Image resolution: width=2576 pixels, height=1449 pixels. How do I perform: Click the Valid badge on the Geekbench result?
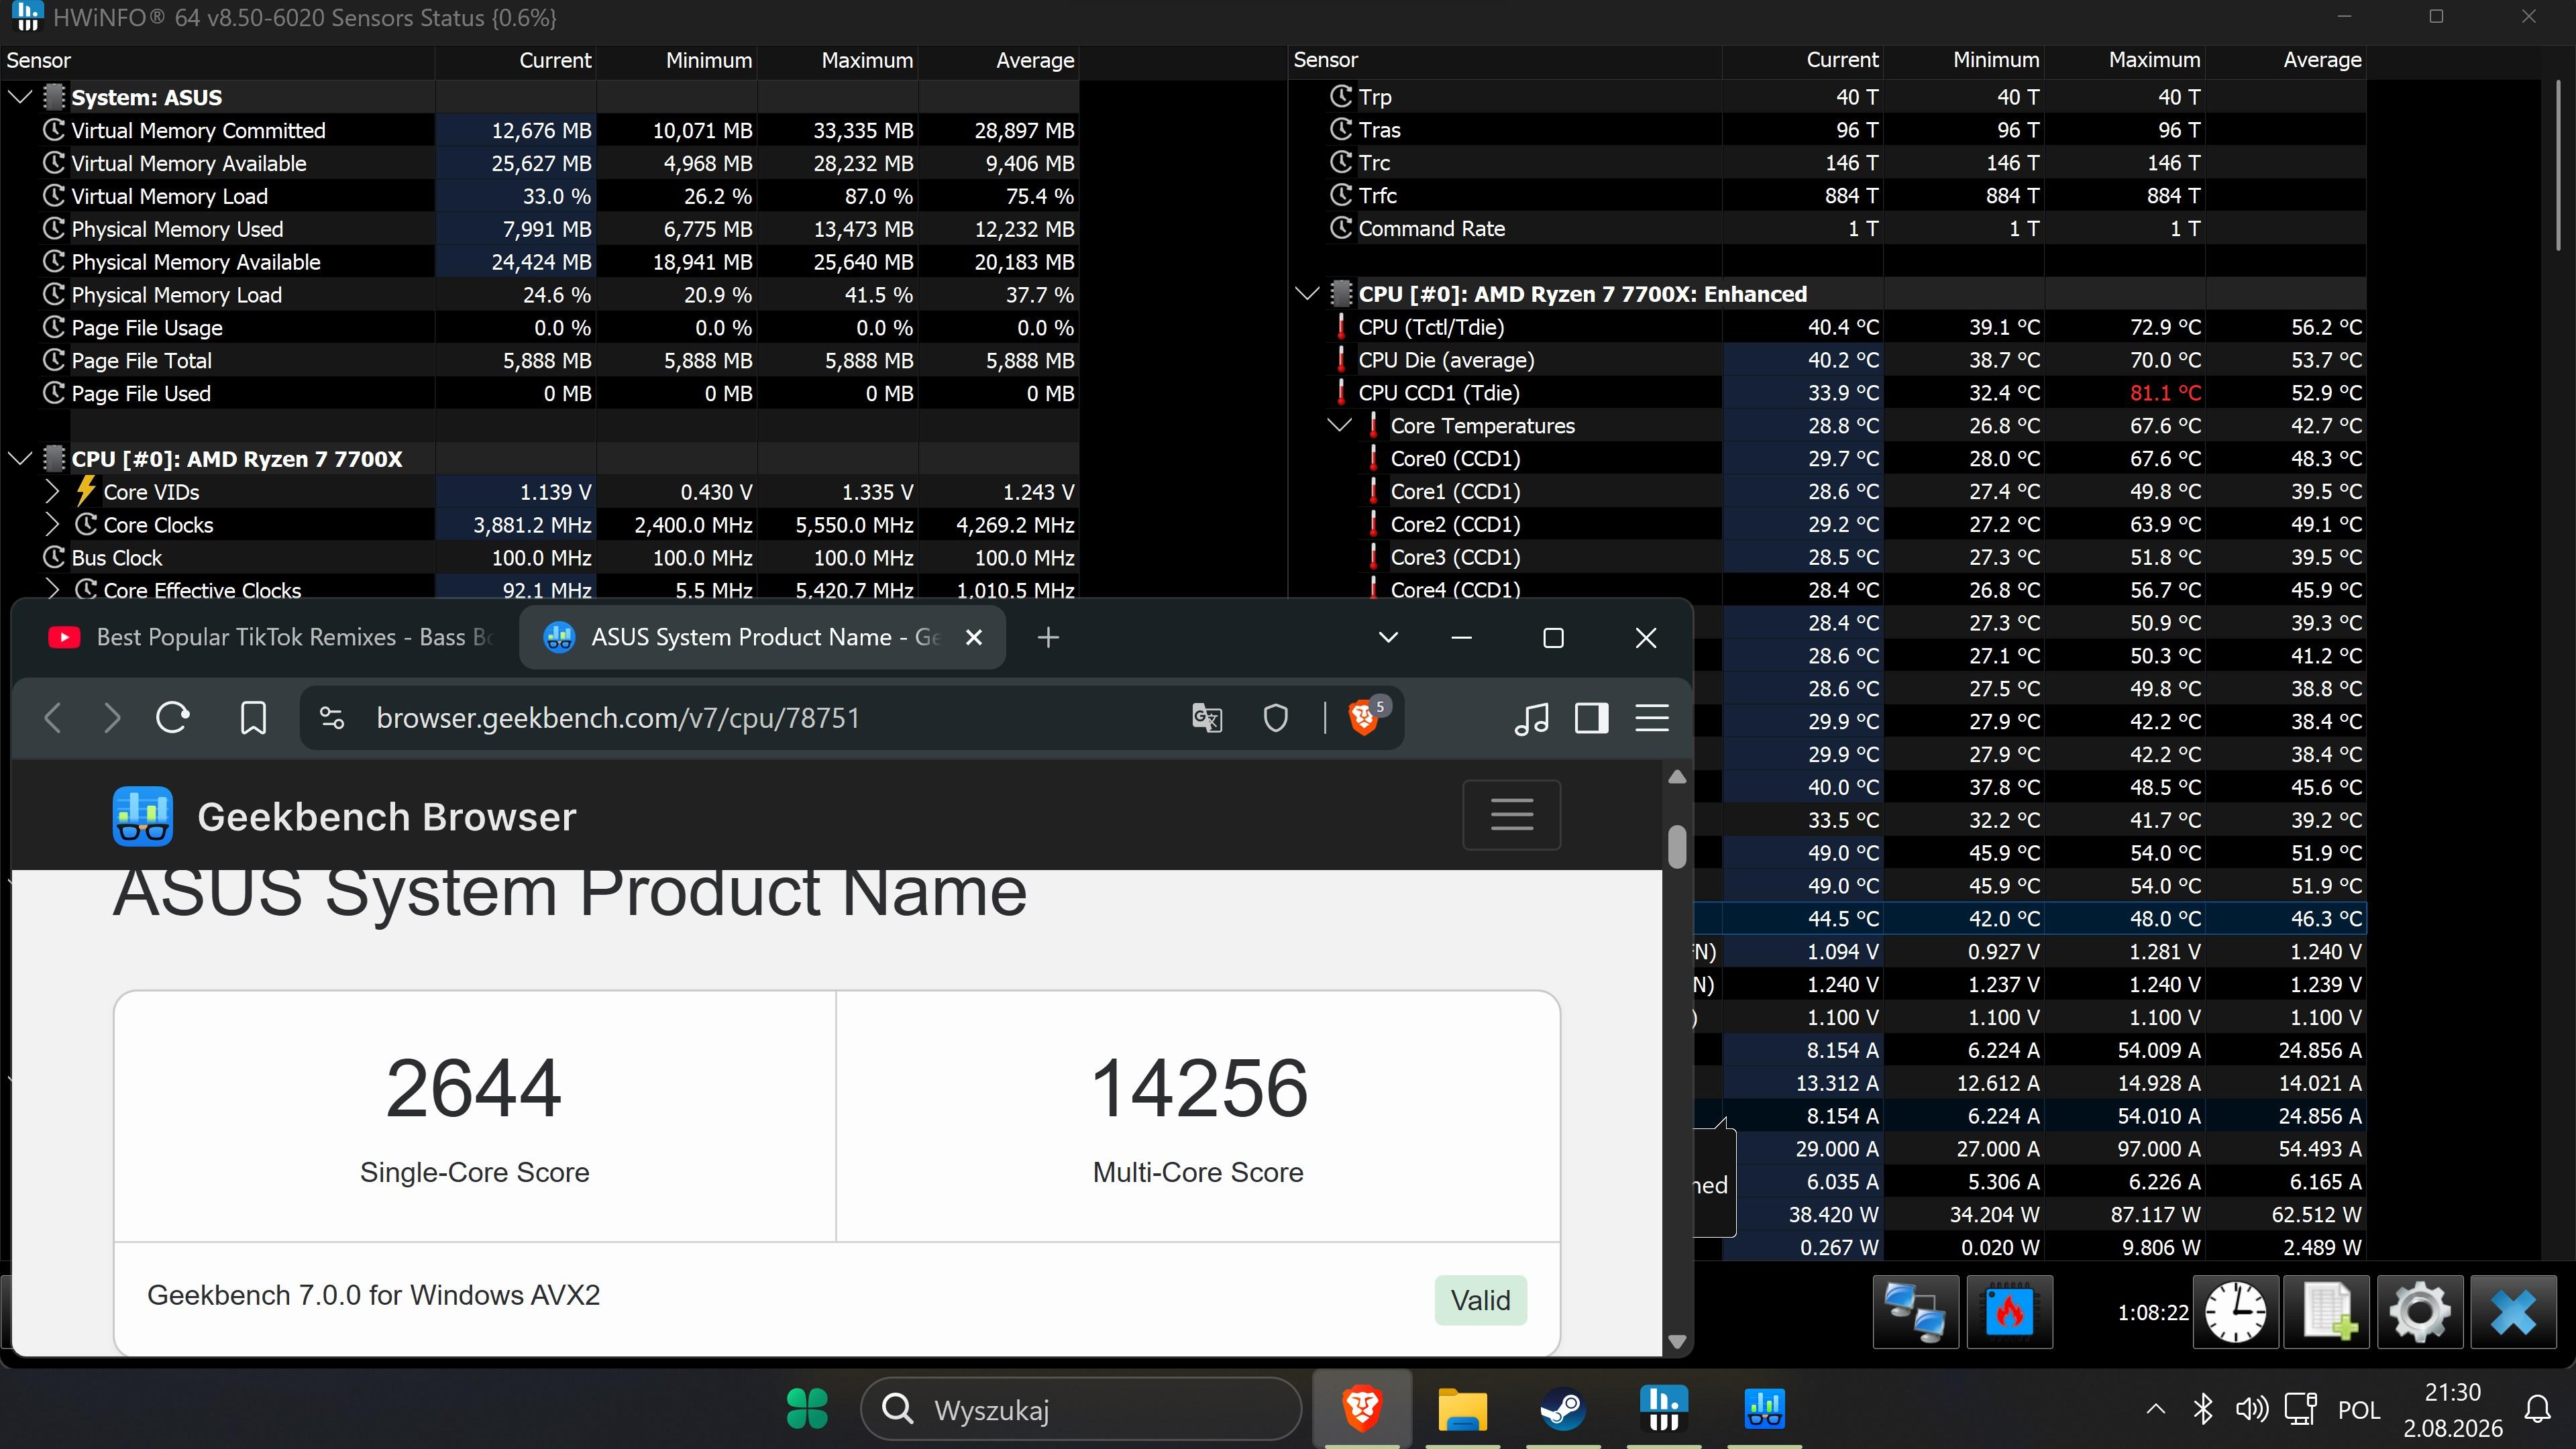coord(1480,1300)
